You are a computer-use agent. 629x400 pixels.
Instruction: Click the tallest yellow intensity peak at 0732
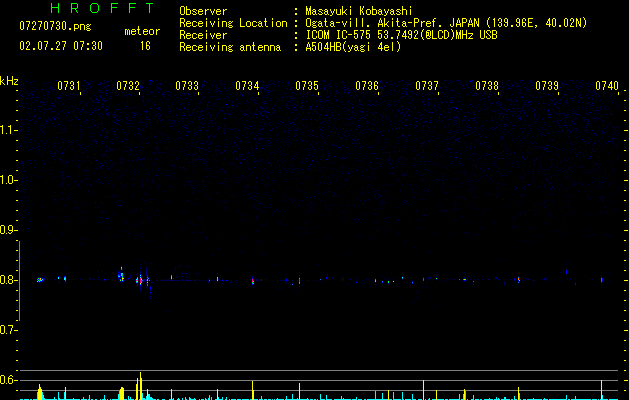pyautogui.click(x=140, y=386)
